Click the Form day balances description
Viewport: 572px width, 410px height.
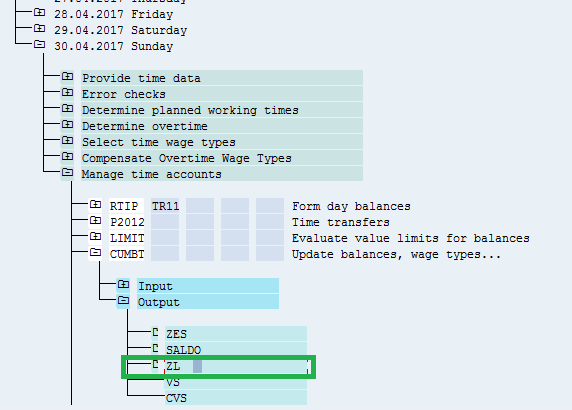click(x=351, y=206)
